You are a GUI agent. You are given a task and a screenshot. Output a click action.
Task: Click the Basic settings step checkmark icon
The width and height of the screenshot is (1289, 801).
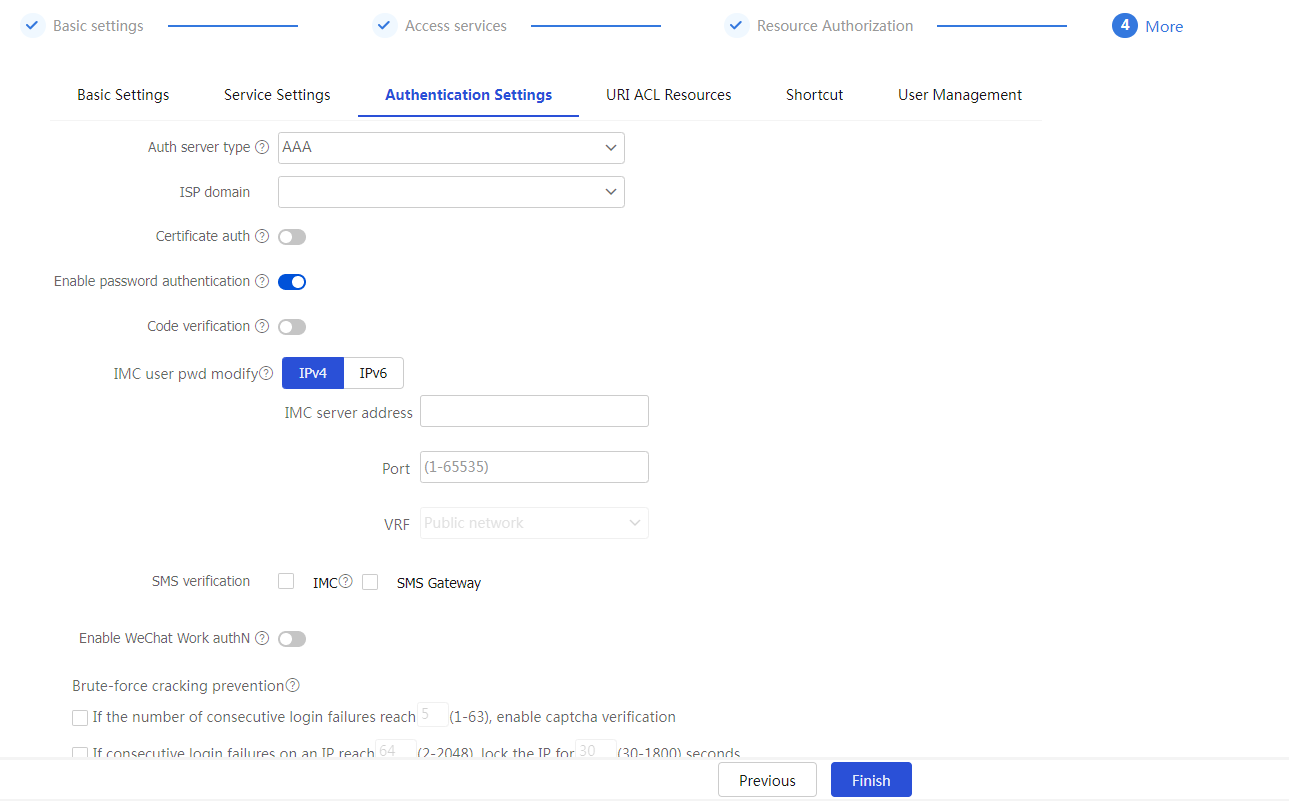(x=33, y=26)
